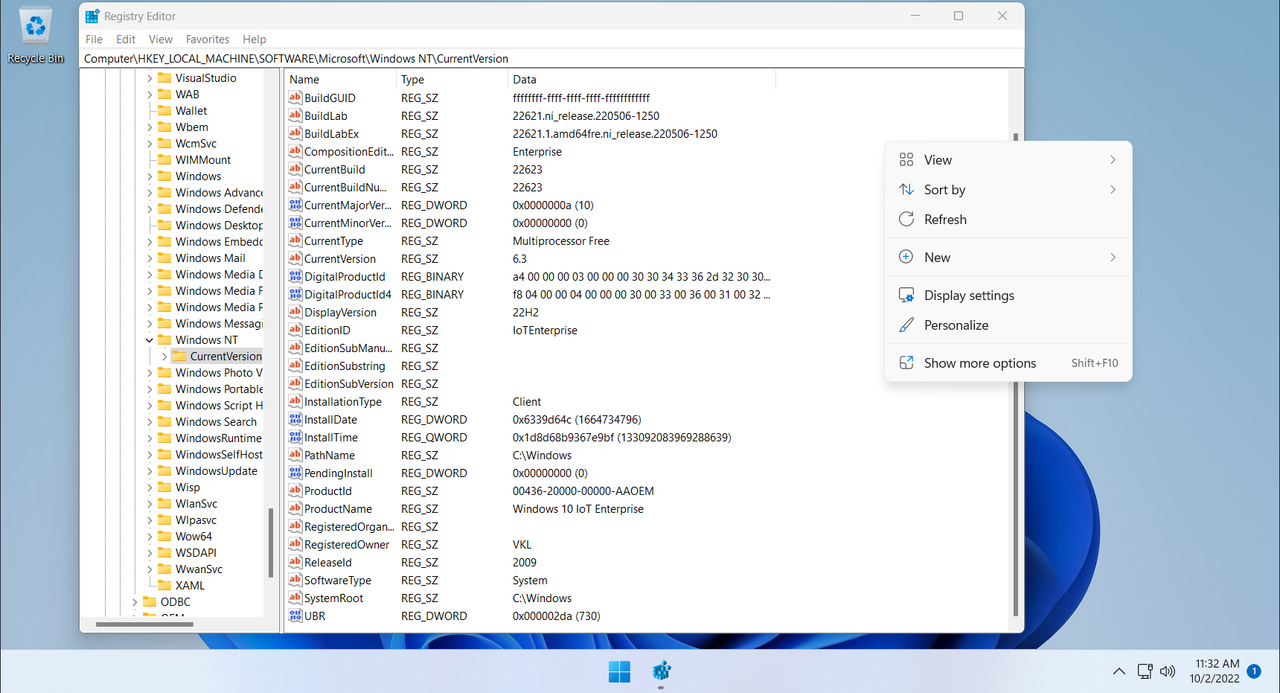Click the Windows Start button in taskbar
Image resolution: width=1280 pixels, height=693 pixels.
(619, 671)
